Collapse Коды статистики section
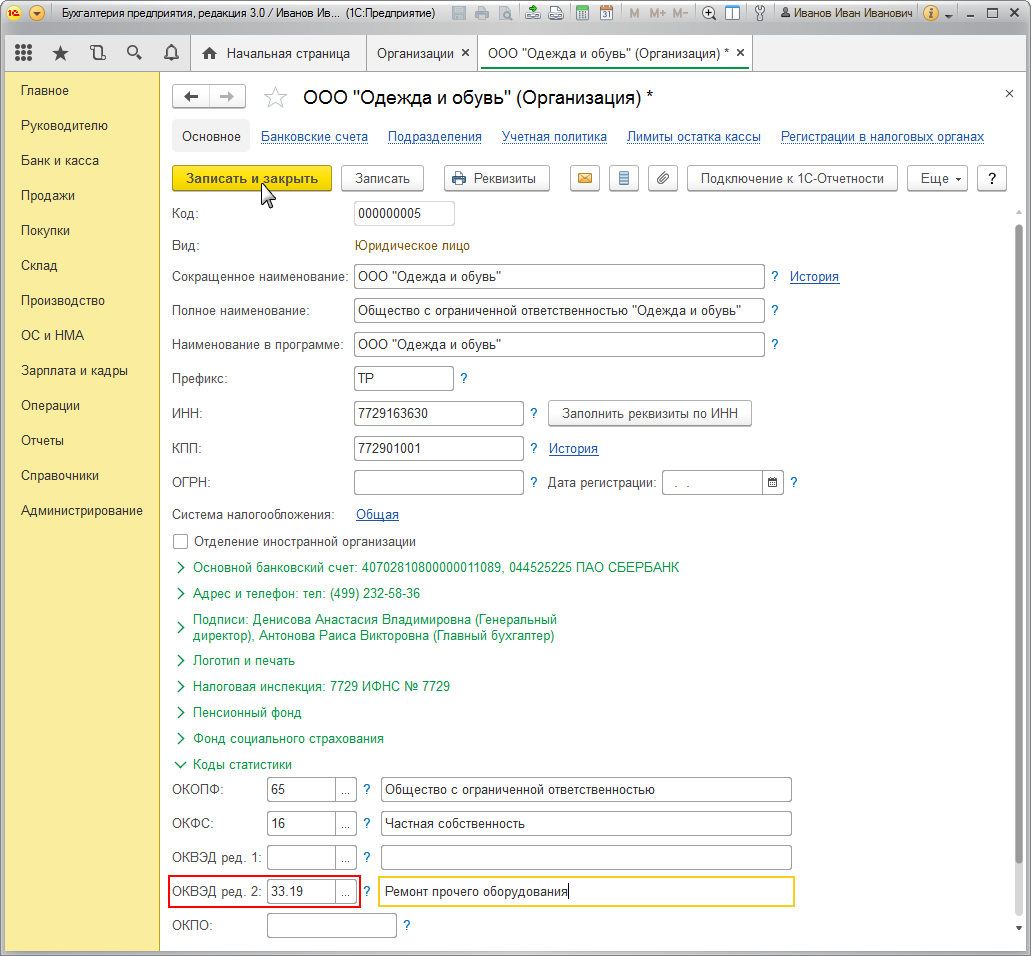This screenshot has height=956, width=1031. point(180,765)
